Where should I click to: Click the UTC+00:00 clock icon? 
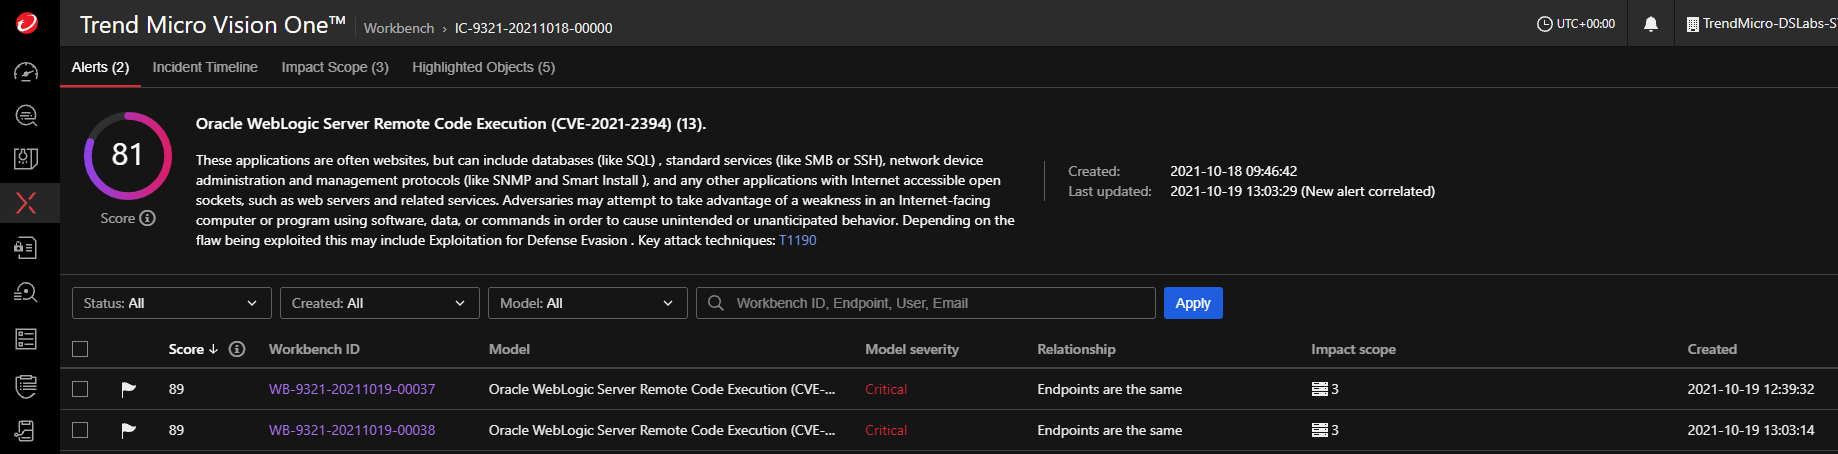1544,24
